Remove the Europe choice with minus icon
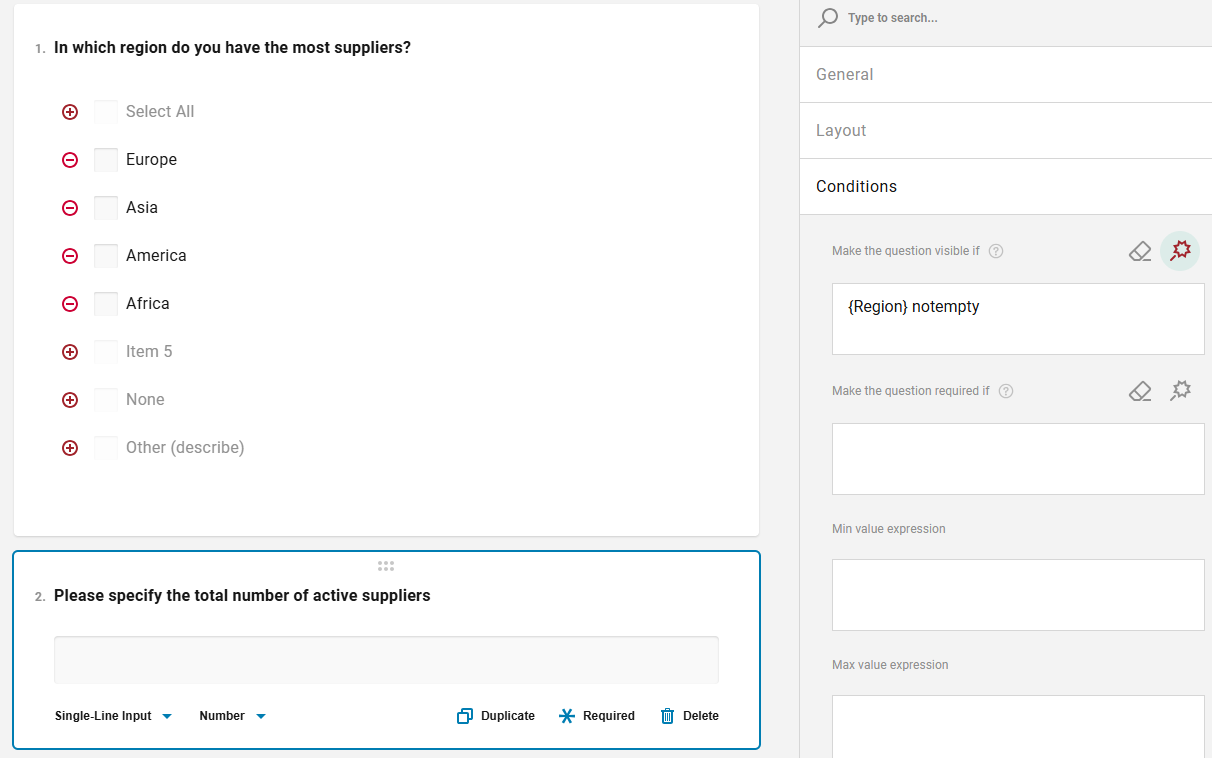This screenshot has height=758, width=1212. (70, 160)
